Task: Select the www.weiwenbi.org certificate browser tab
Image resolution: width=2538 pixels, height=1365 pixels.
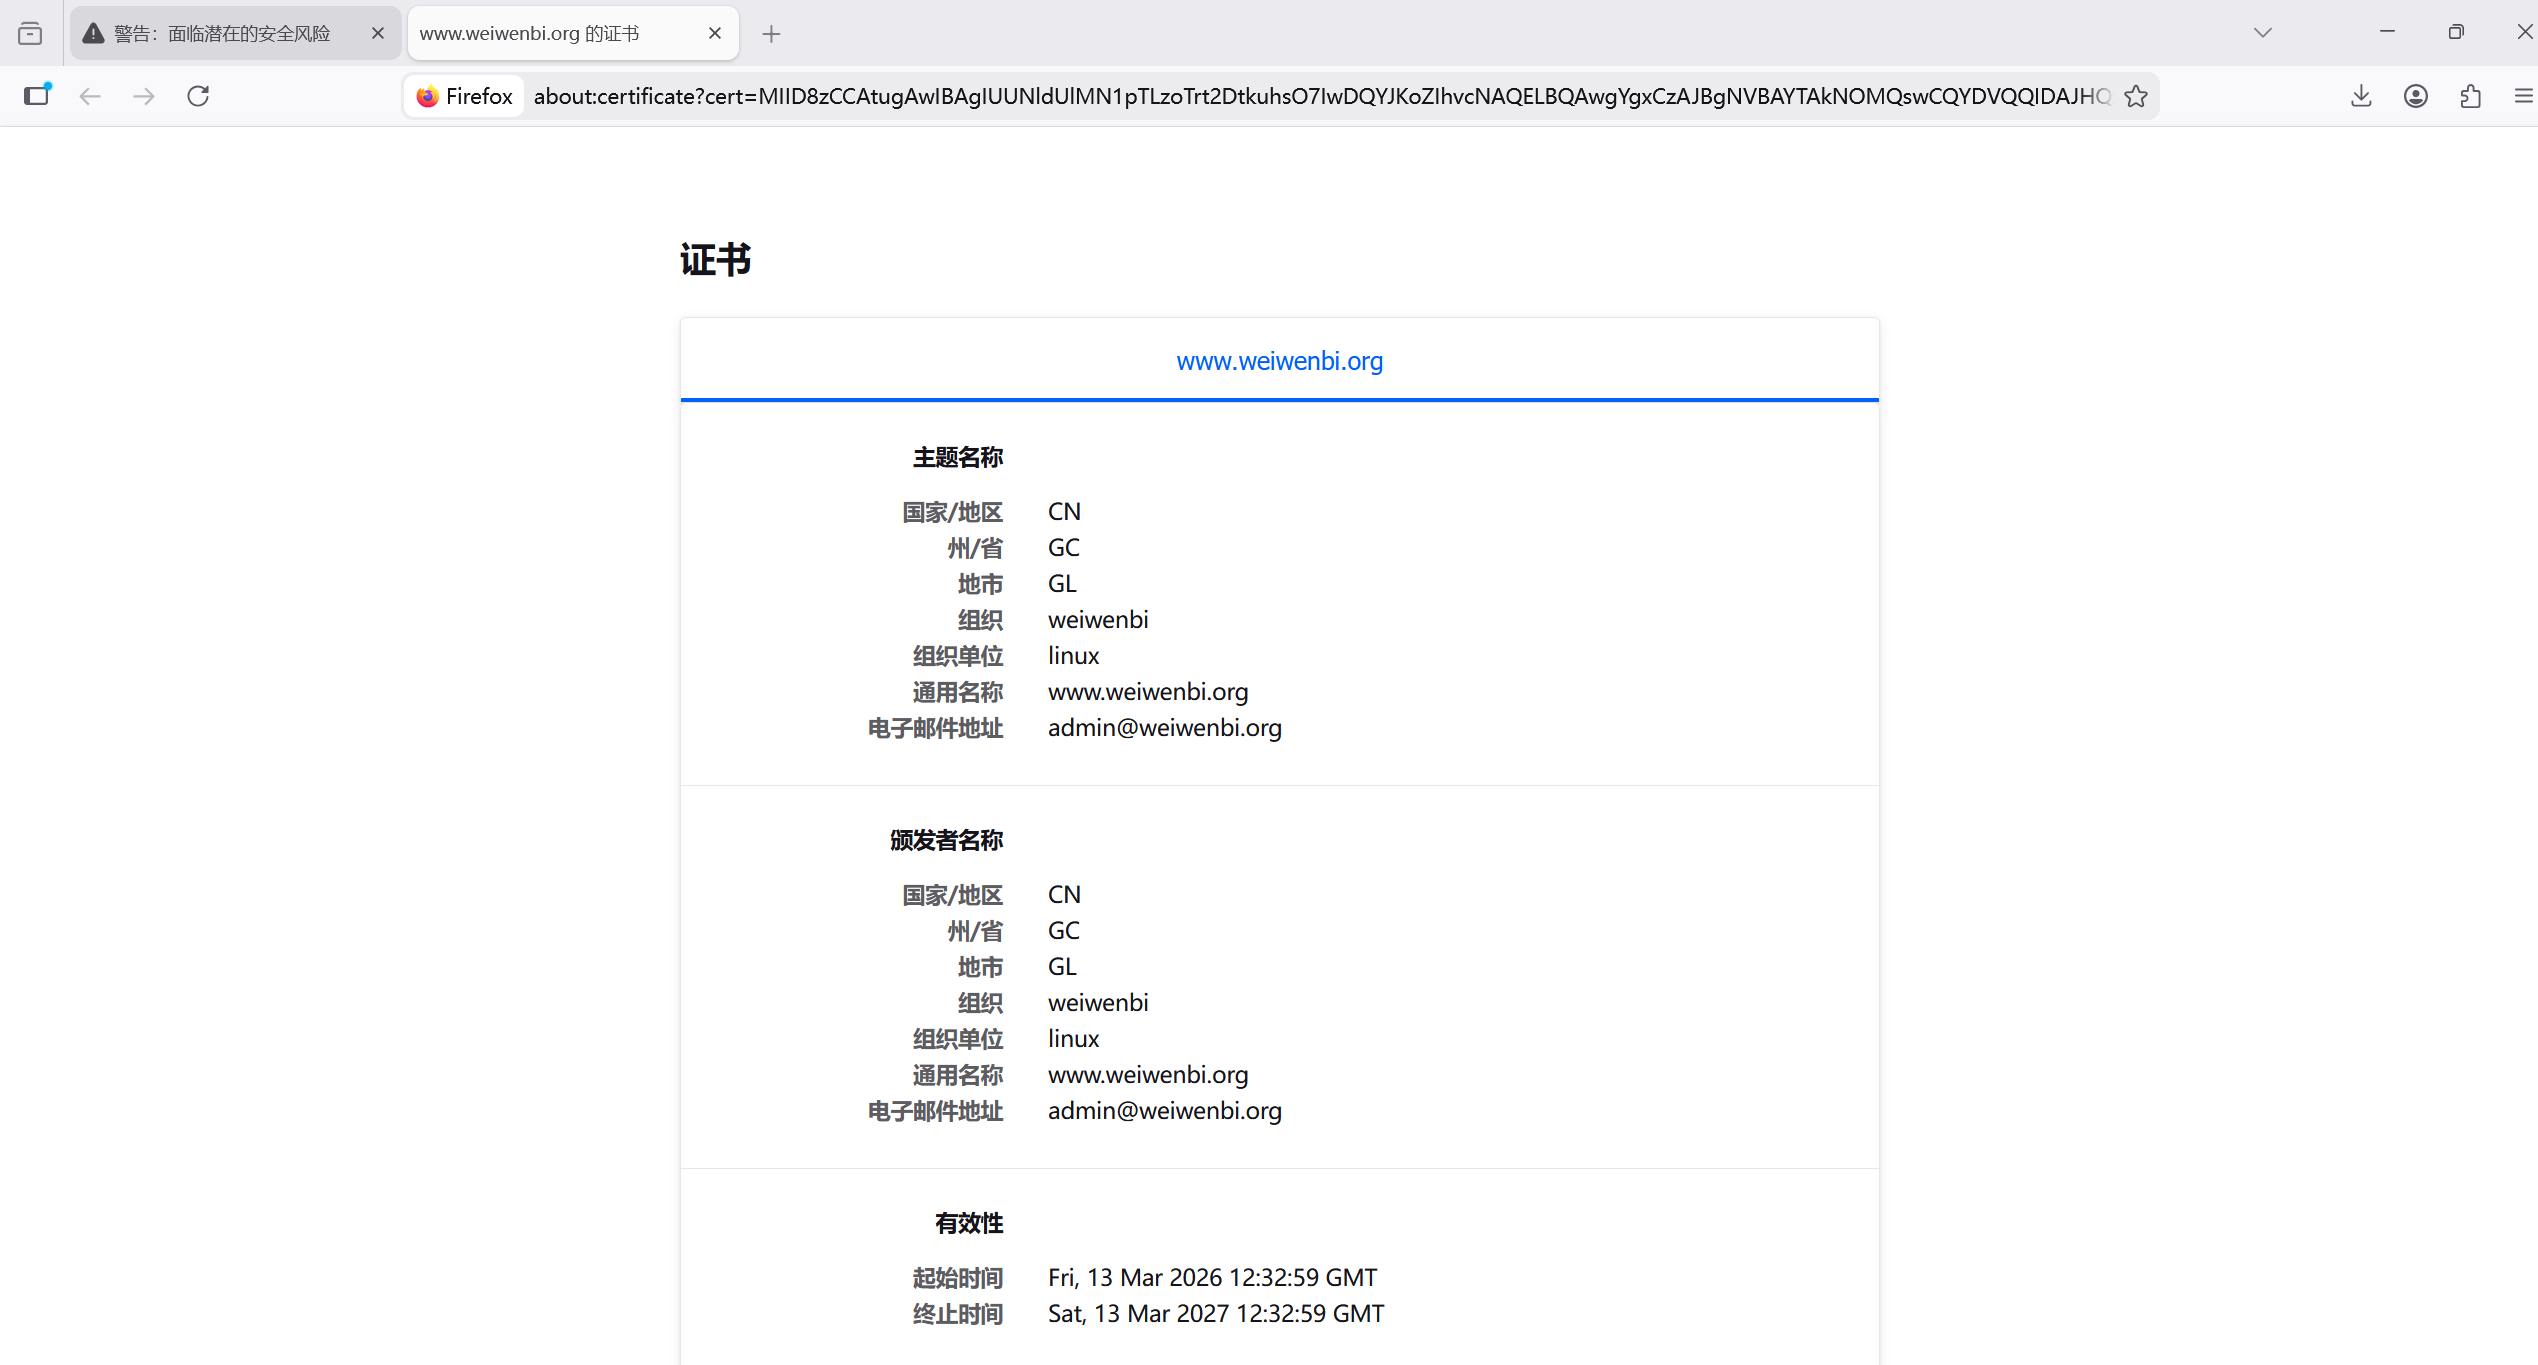Action: pos(530,34)
